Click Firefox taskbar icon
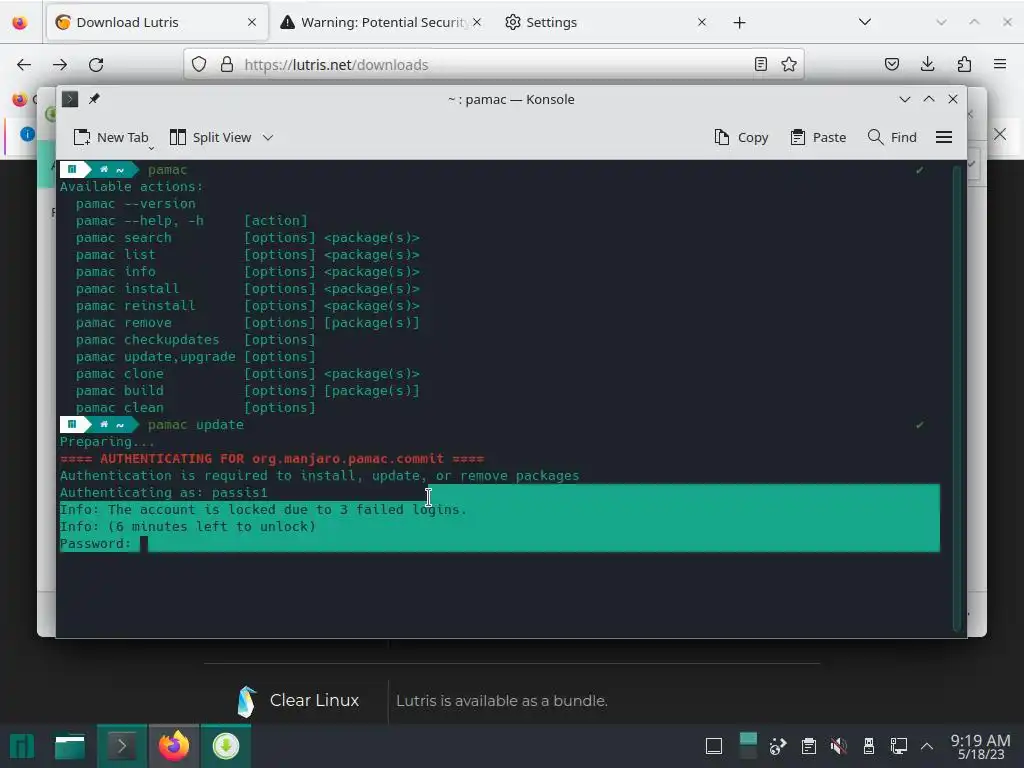 pos(174,746)
